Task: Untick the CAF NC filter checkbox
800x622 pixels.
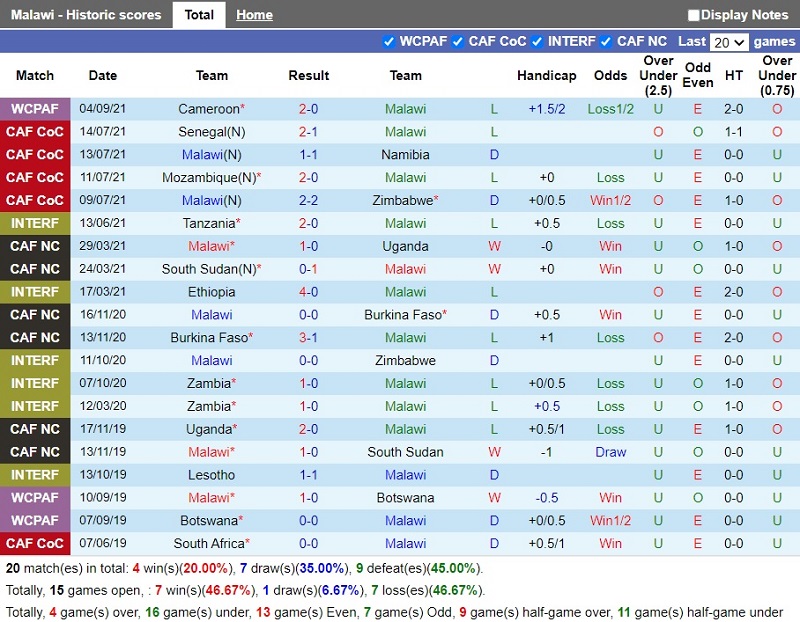Action: 605,41
